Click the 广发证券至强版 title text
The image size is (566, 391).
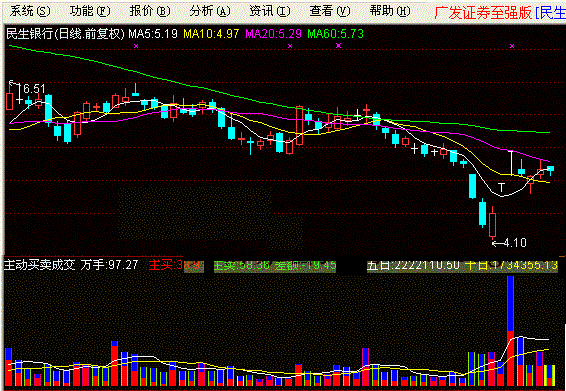[x=483, y=13]
